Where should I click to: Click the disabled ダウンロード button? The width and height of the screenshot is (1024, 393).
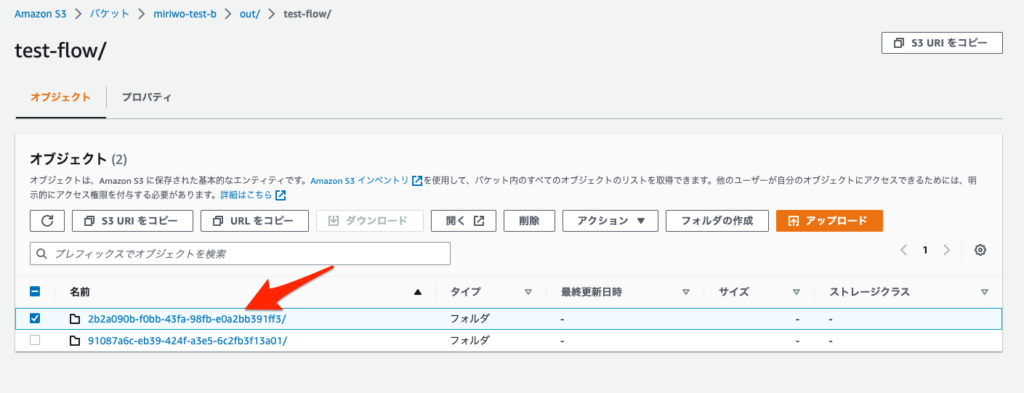370,221
